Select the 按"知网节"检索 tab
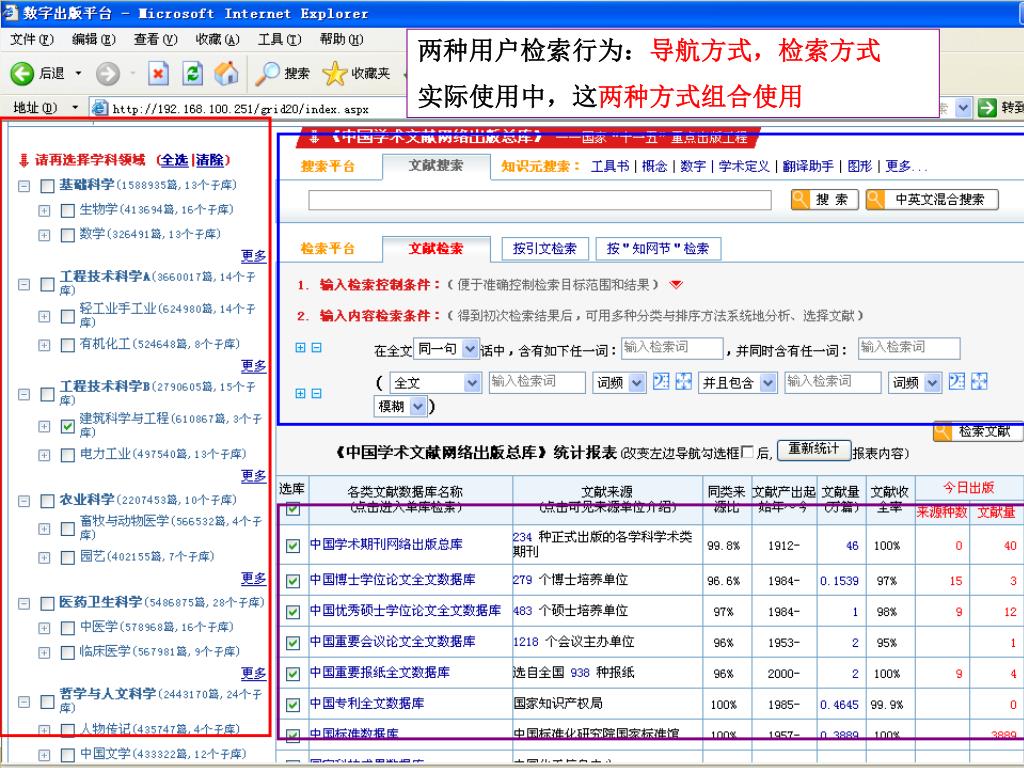The width and height of the screenshot is (1024, 768). click(658, 248)
